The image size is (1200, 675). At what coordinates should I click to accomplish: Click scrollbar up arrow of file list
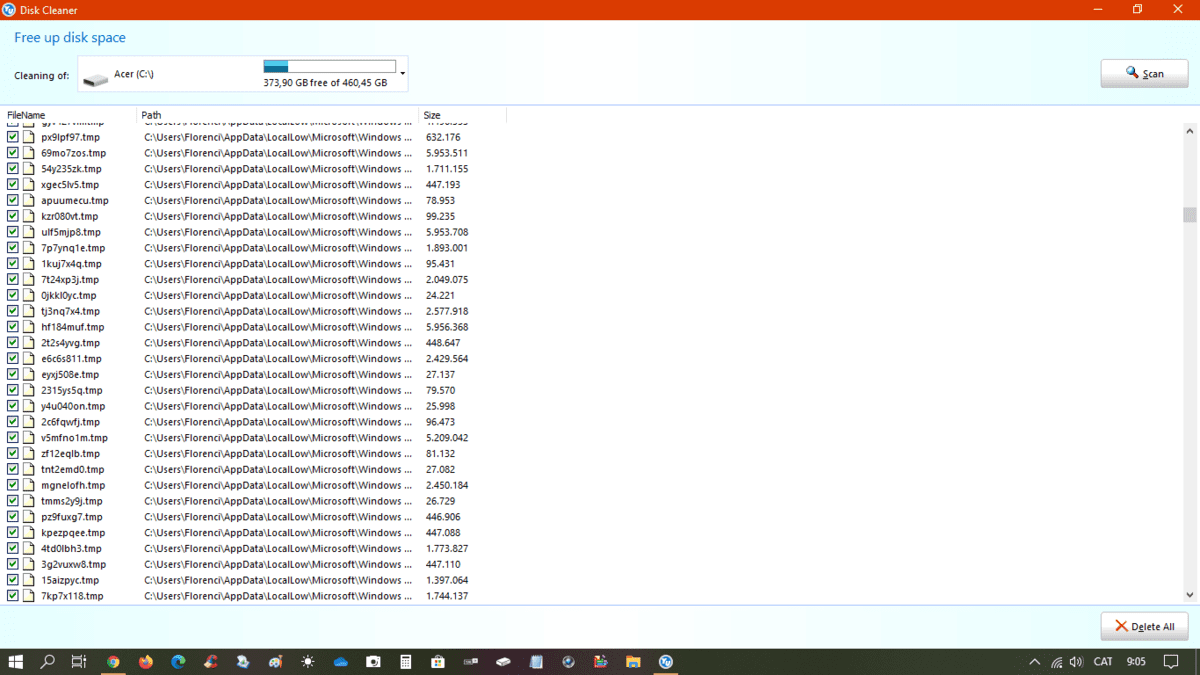click(x=1189, y=131)
